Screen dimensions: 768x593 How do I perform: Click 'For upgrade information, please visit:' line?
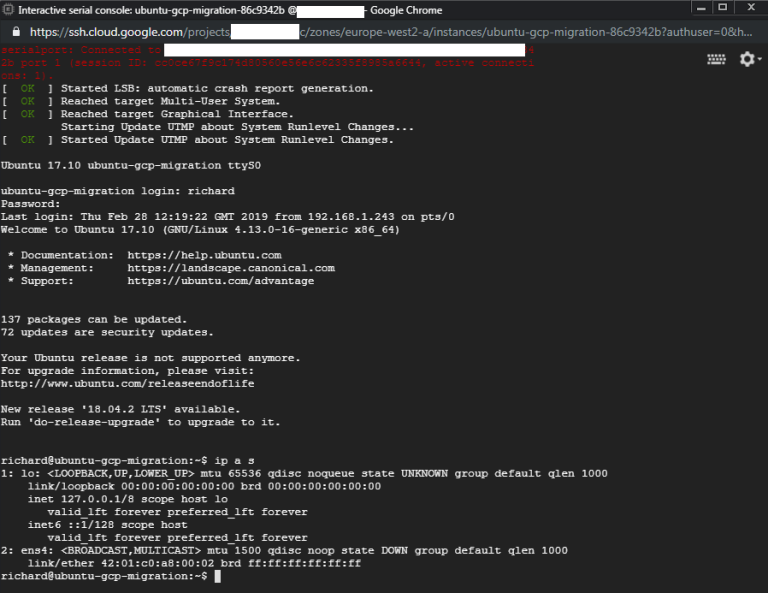coord(127,371)
